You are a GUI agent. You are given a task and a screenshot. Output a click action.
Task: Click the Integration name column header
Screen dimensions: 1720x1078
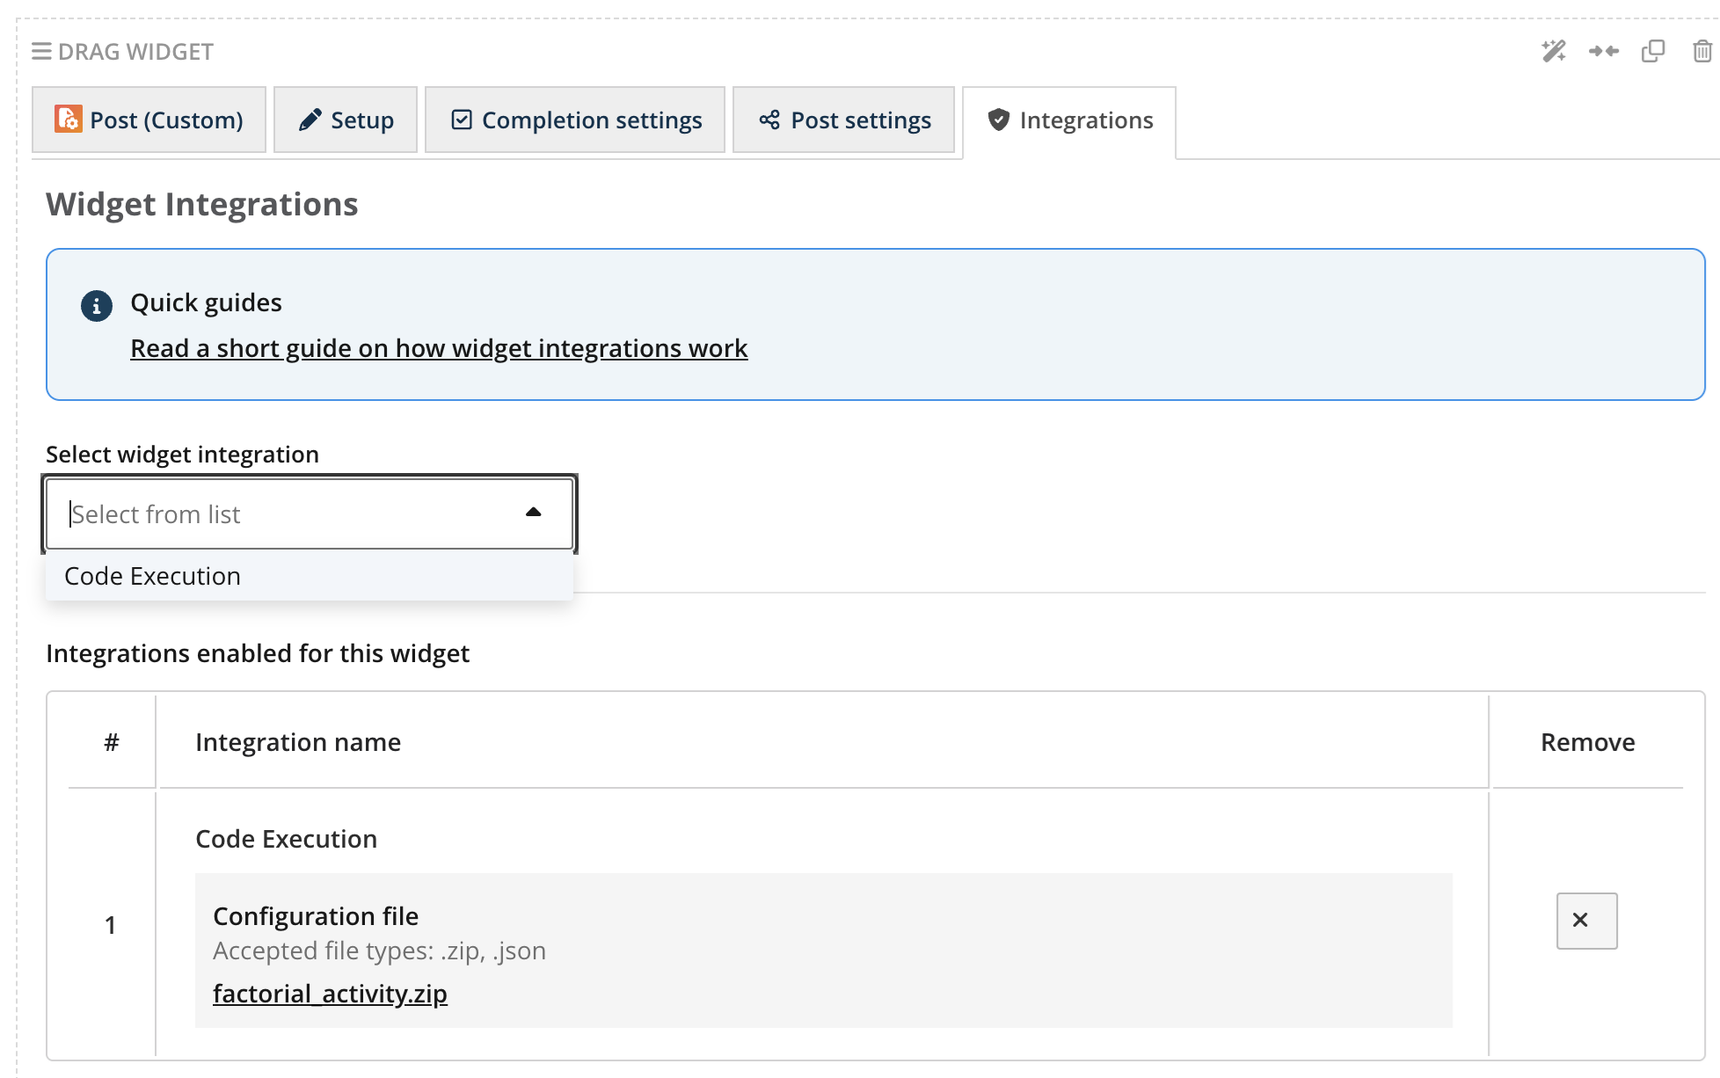(x=298, y=742)
